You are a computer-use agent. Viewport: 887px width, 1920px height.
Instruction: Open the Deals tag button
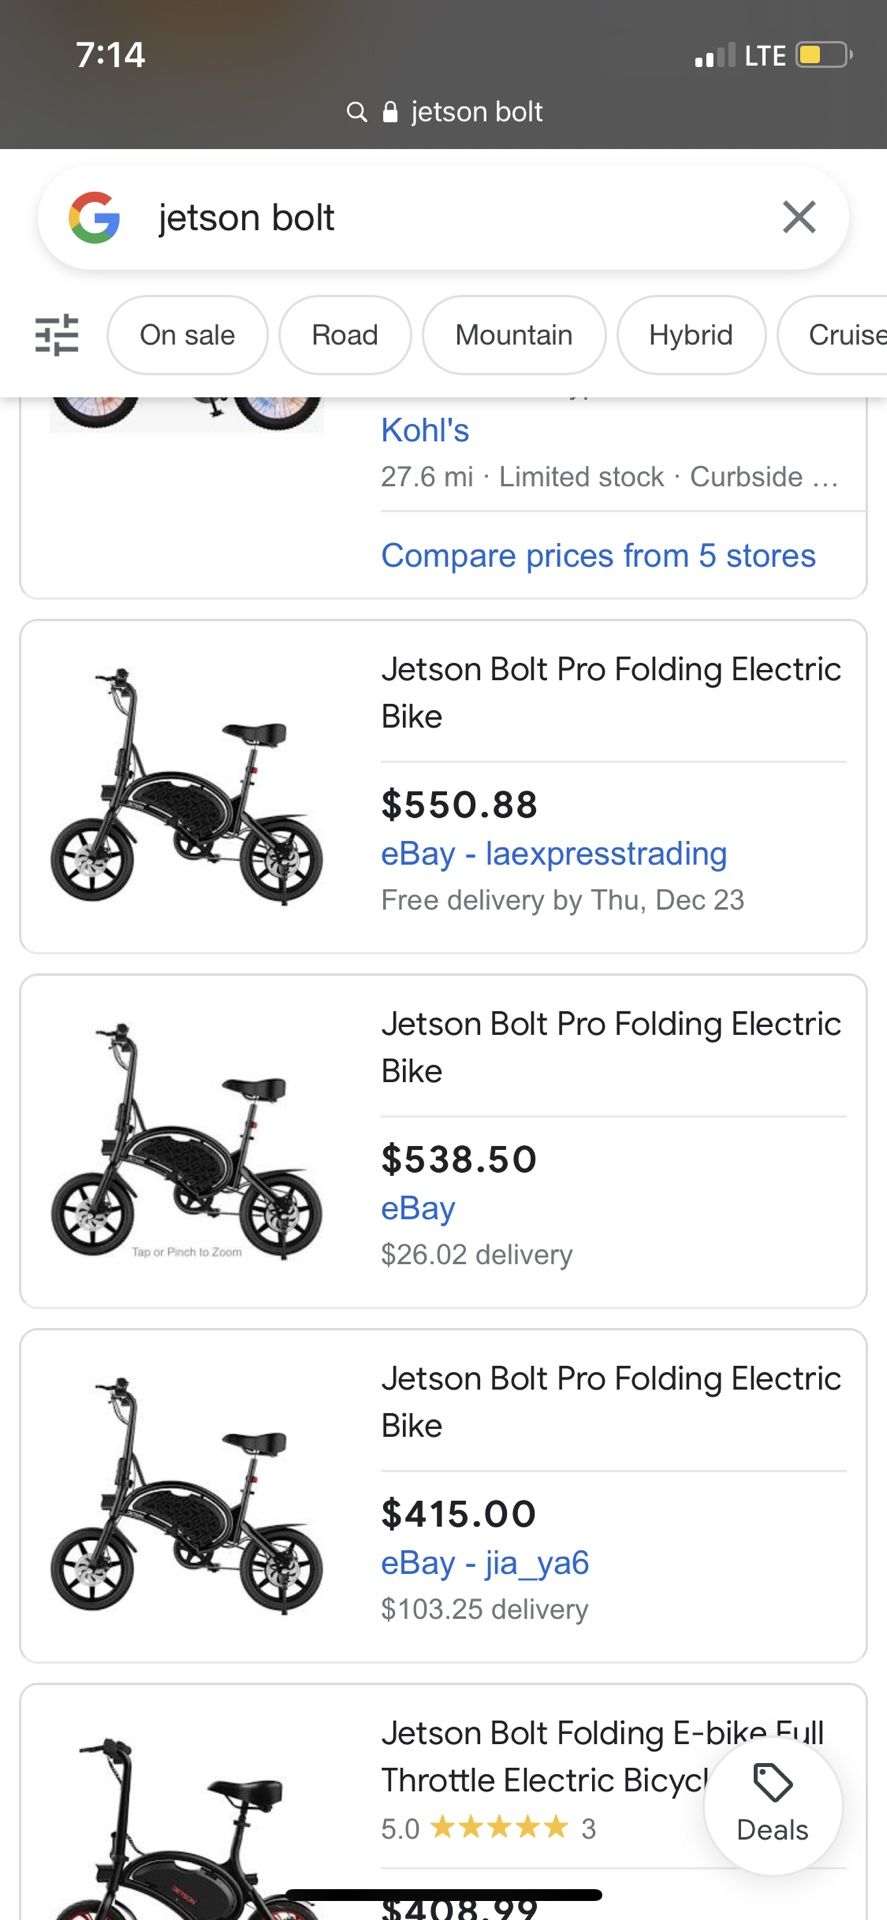pos(773,1805)
